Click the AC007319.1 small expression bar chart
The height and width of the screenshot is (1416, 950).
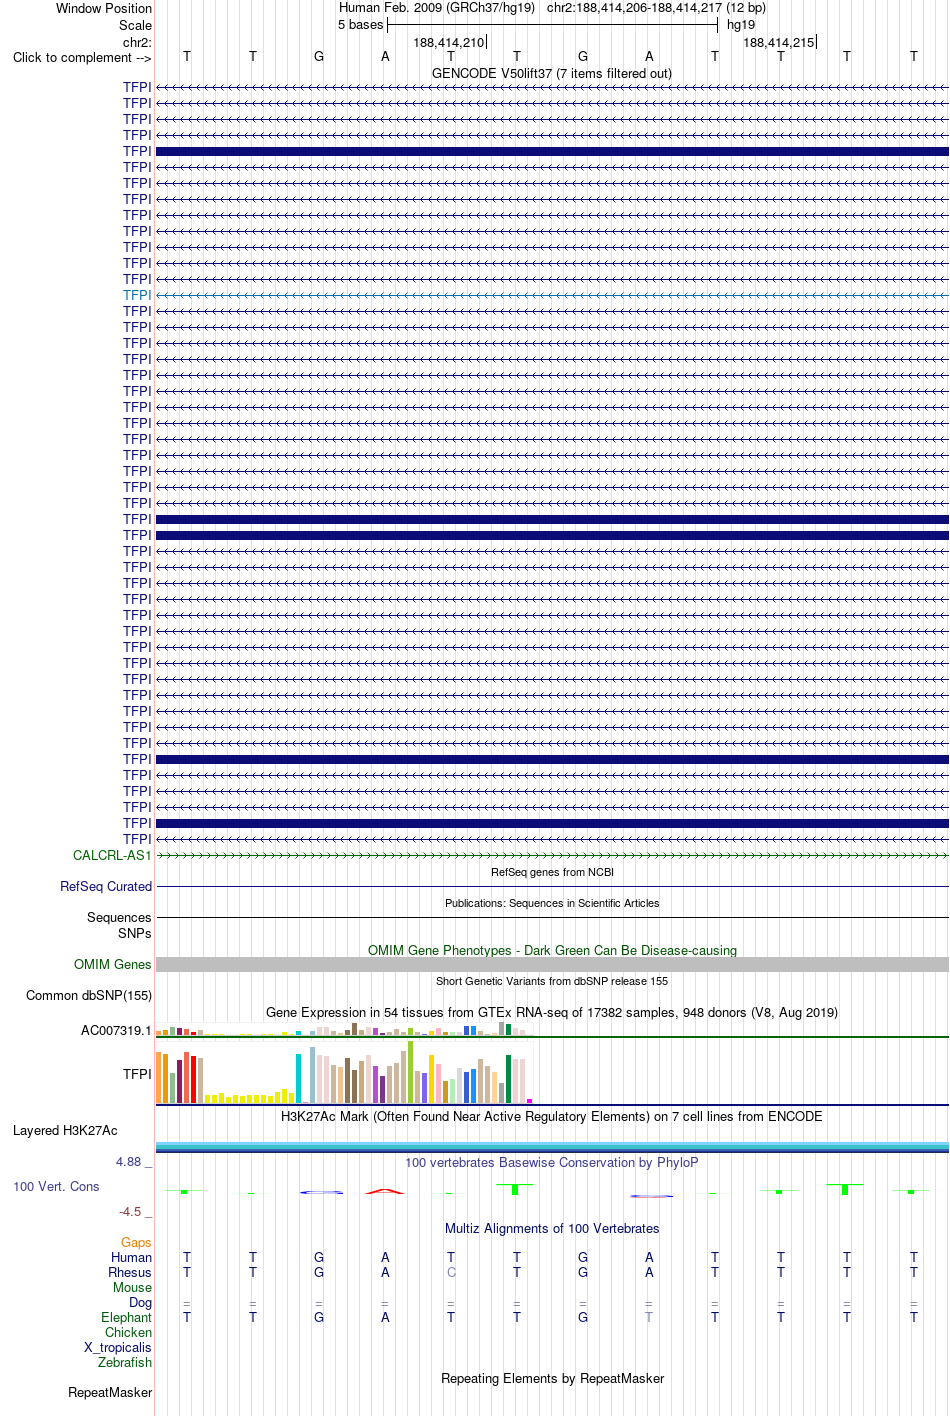click(x=345, y=1029)
